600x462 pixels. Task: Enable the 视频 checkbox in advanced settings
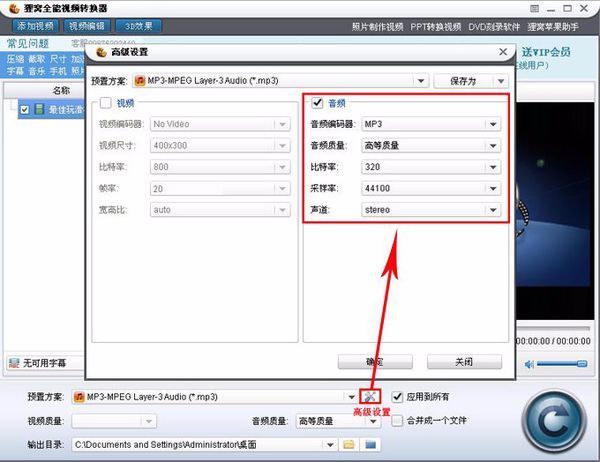105,102
